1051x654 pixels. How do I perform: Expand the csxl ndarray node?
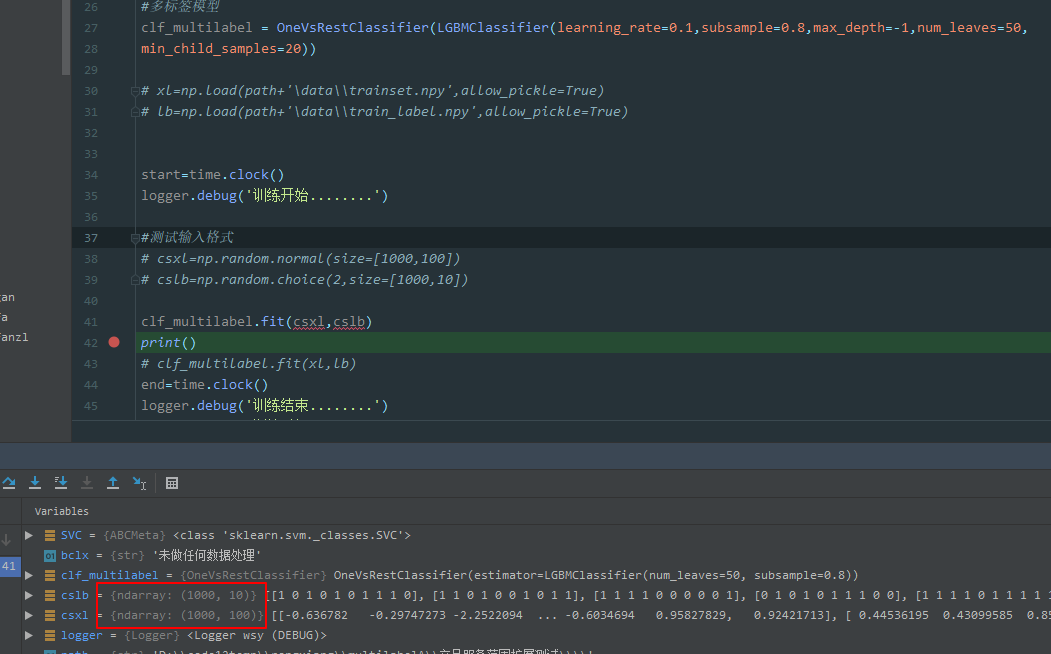pos(29,615)
